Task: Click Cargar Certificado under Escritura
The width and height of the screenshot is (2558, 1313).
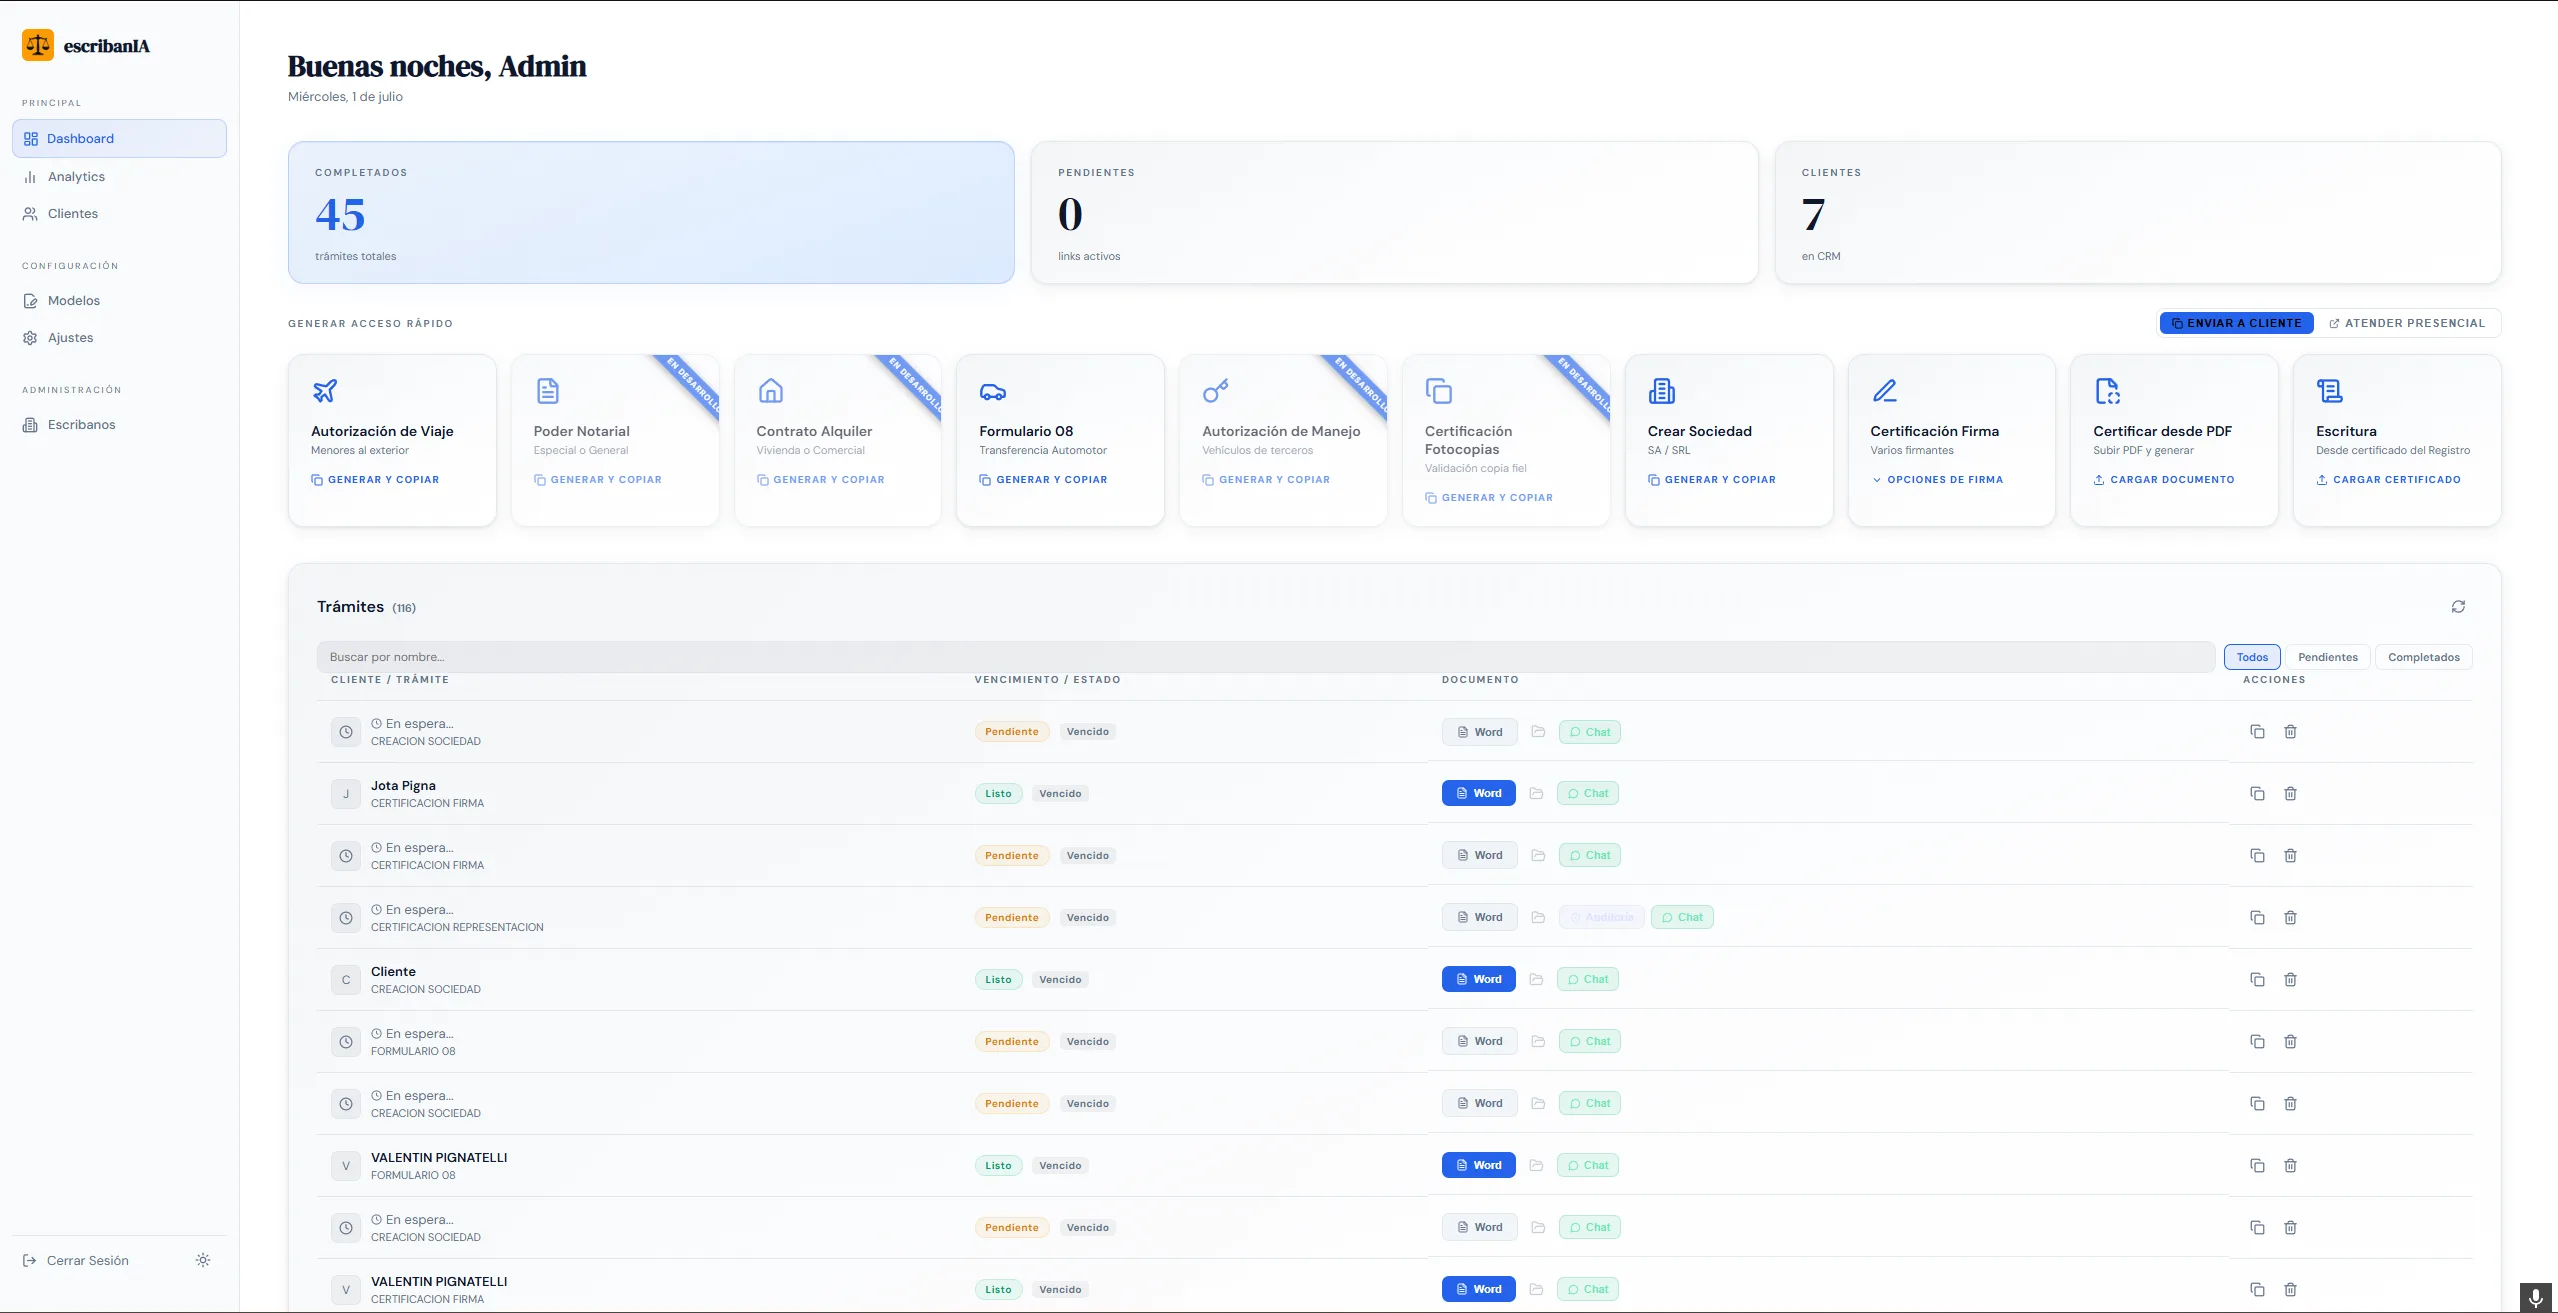Action: point(2388,479)
